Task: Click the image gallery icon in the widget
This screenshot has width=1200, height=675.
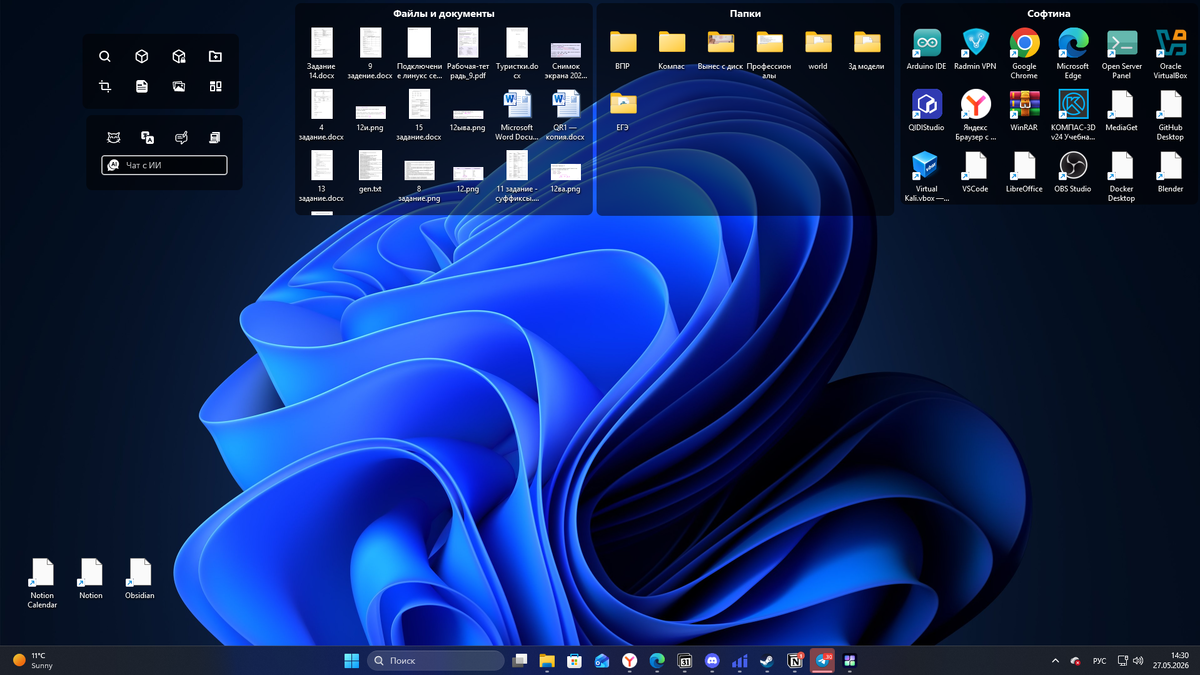Action: coord(178,87)
